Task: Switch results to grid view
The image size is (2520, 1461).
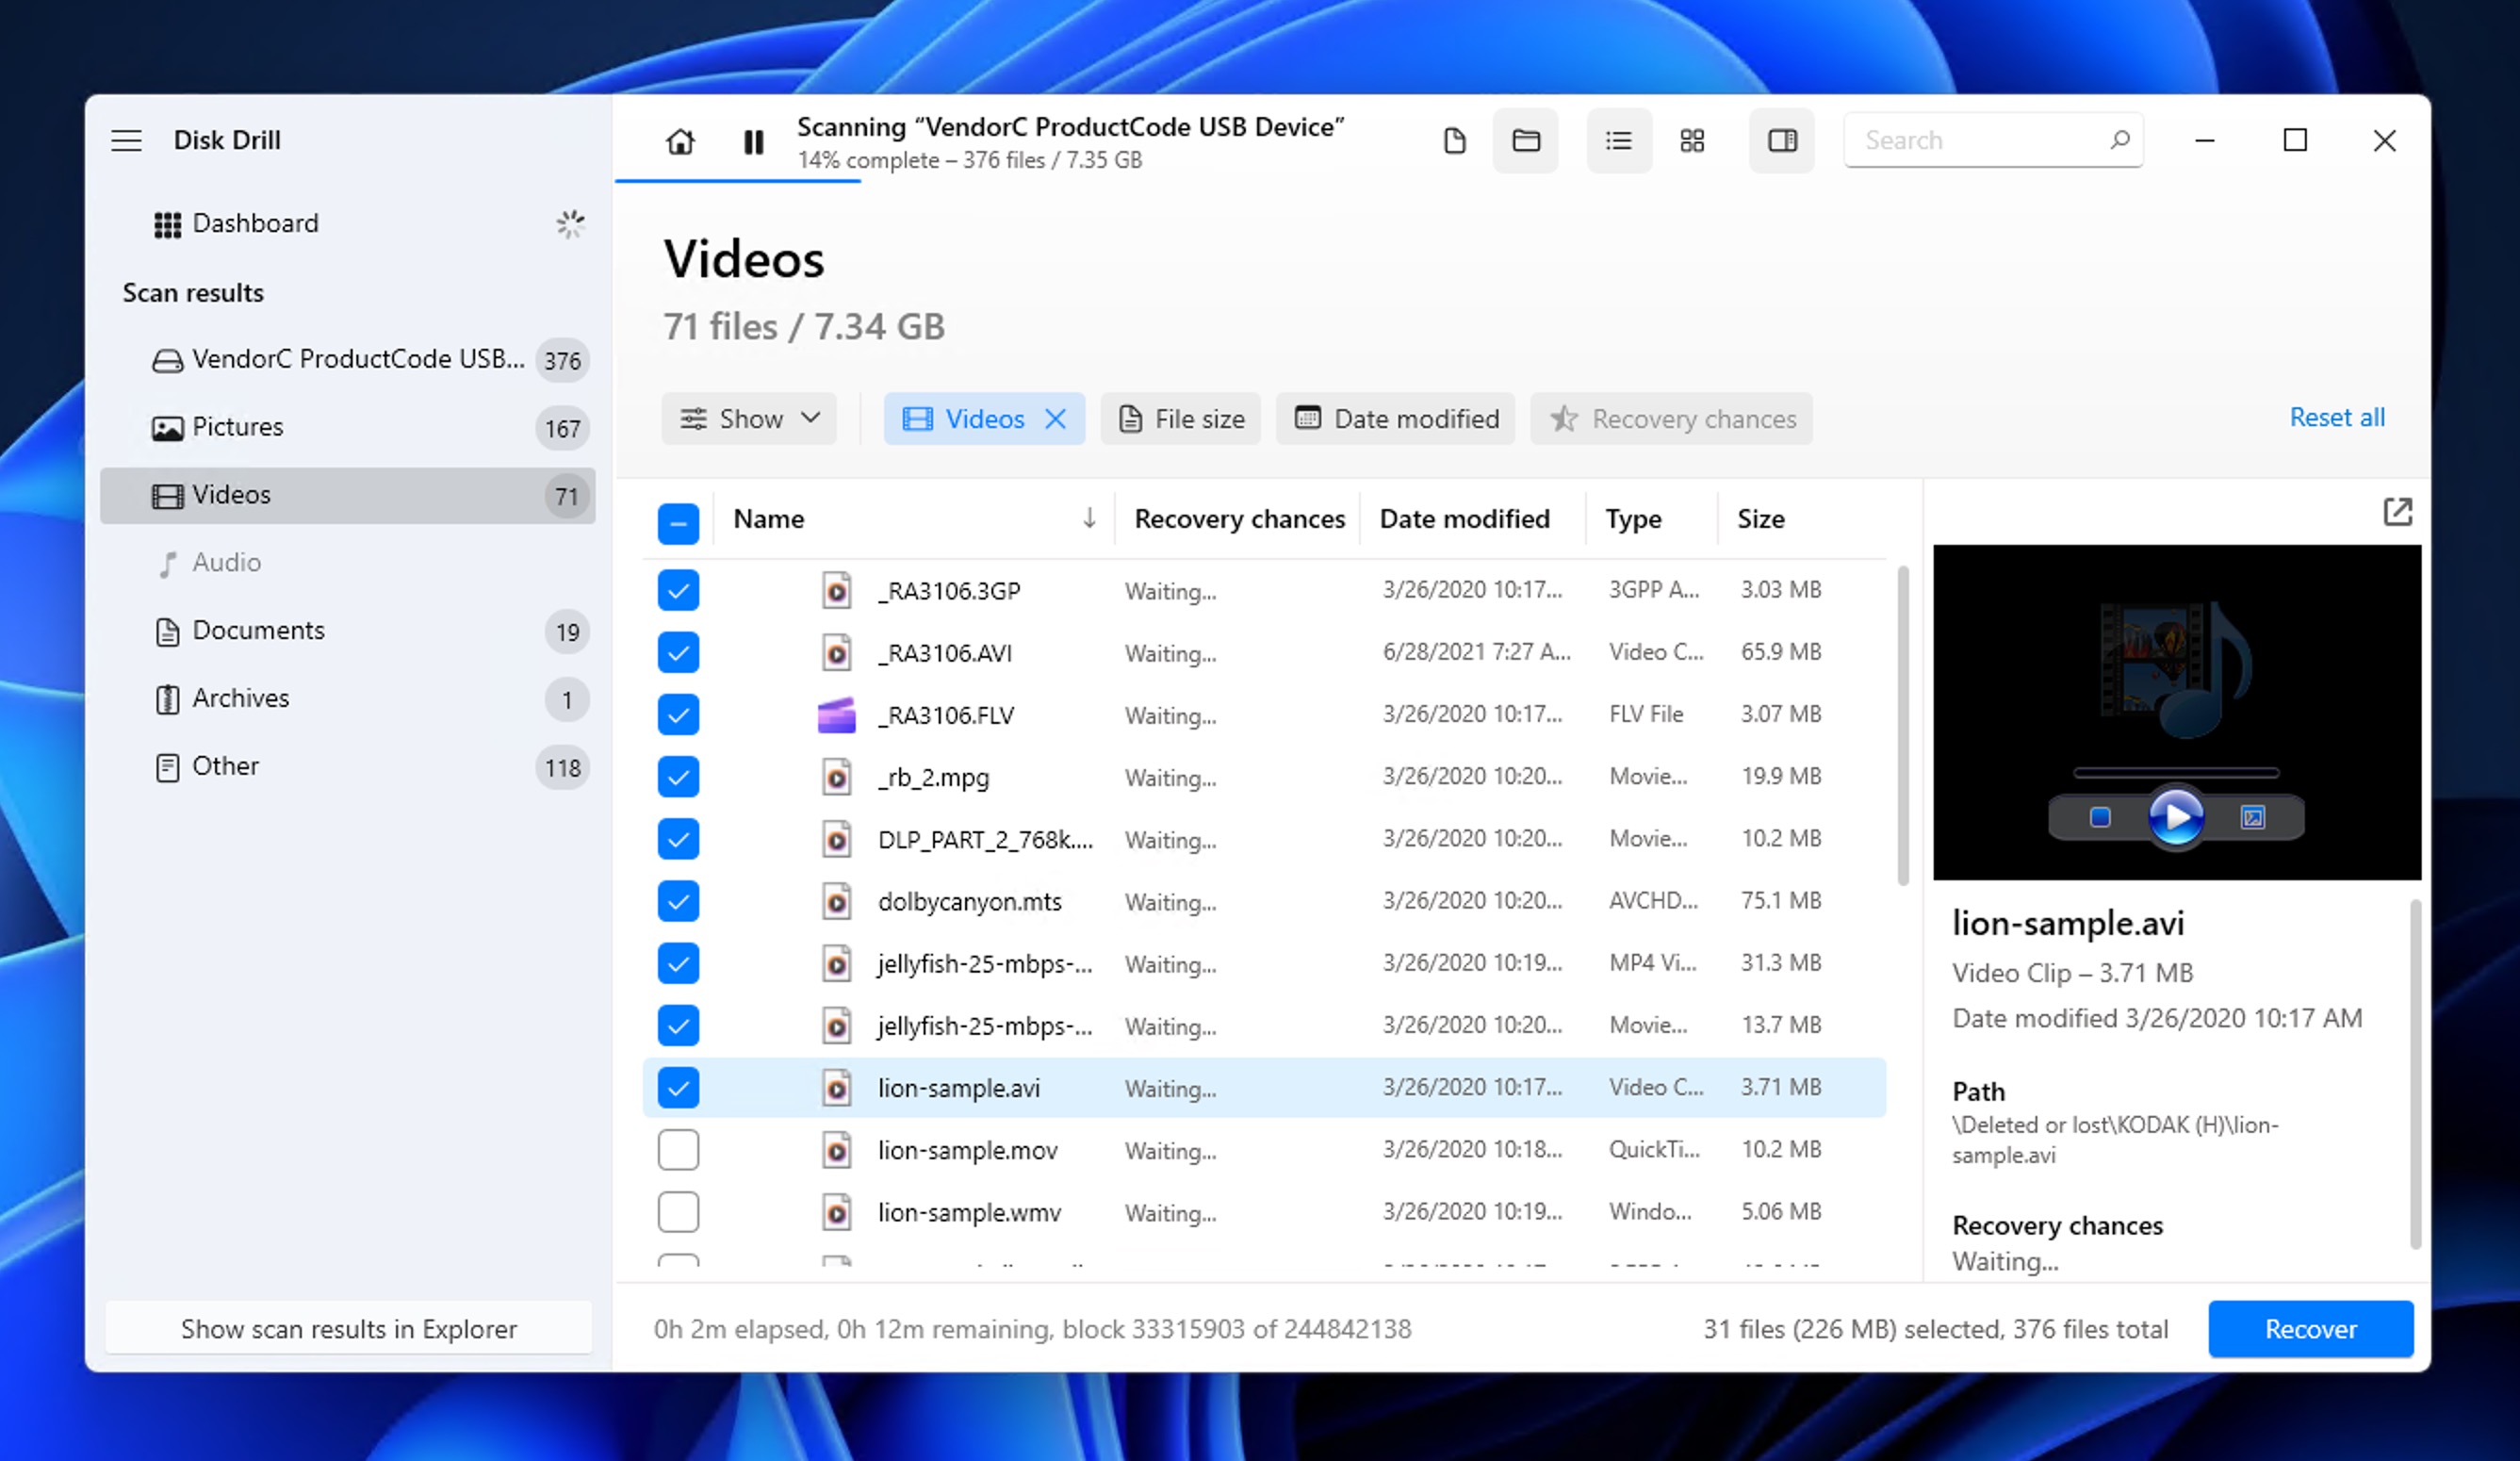Action: pos(1693,141)
